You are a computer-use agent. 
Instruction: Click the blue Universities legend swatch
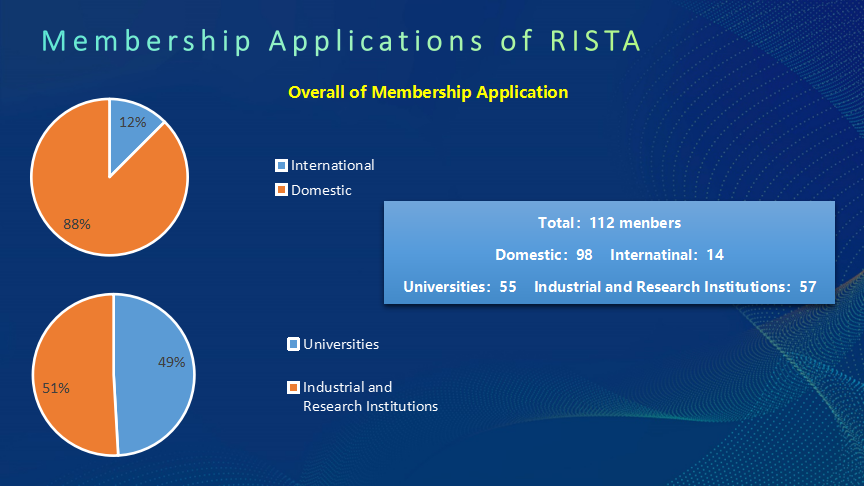pos(293,344)
